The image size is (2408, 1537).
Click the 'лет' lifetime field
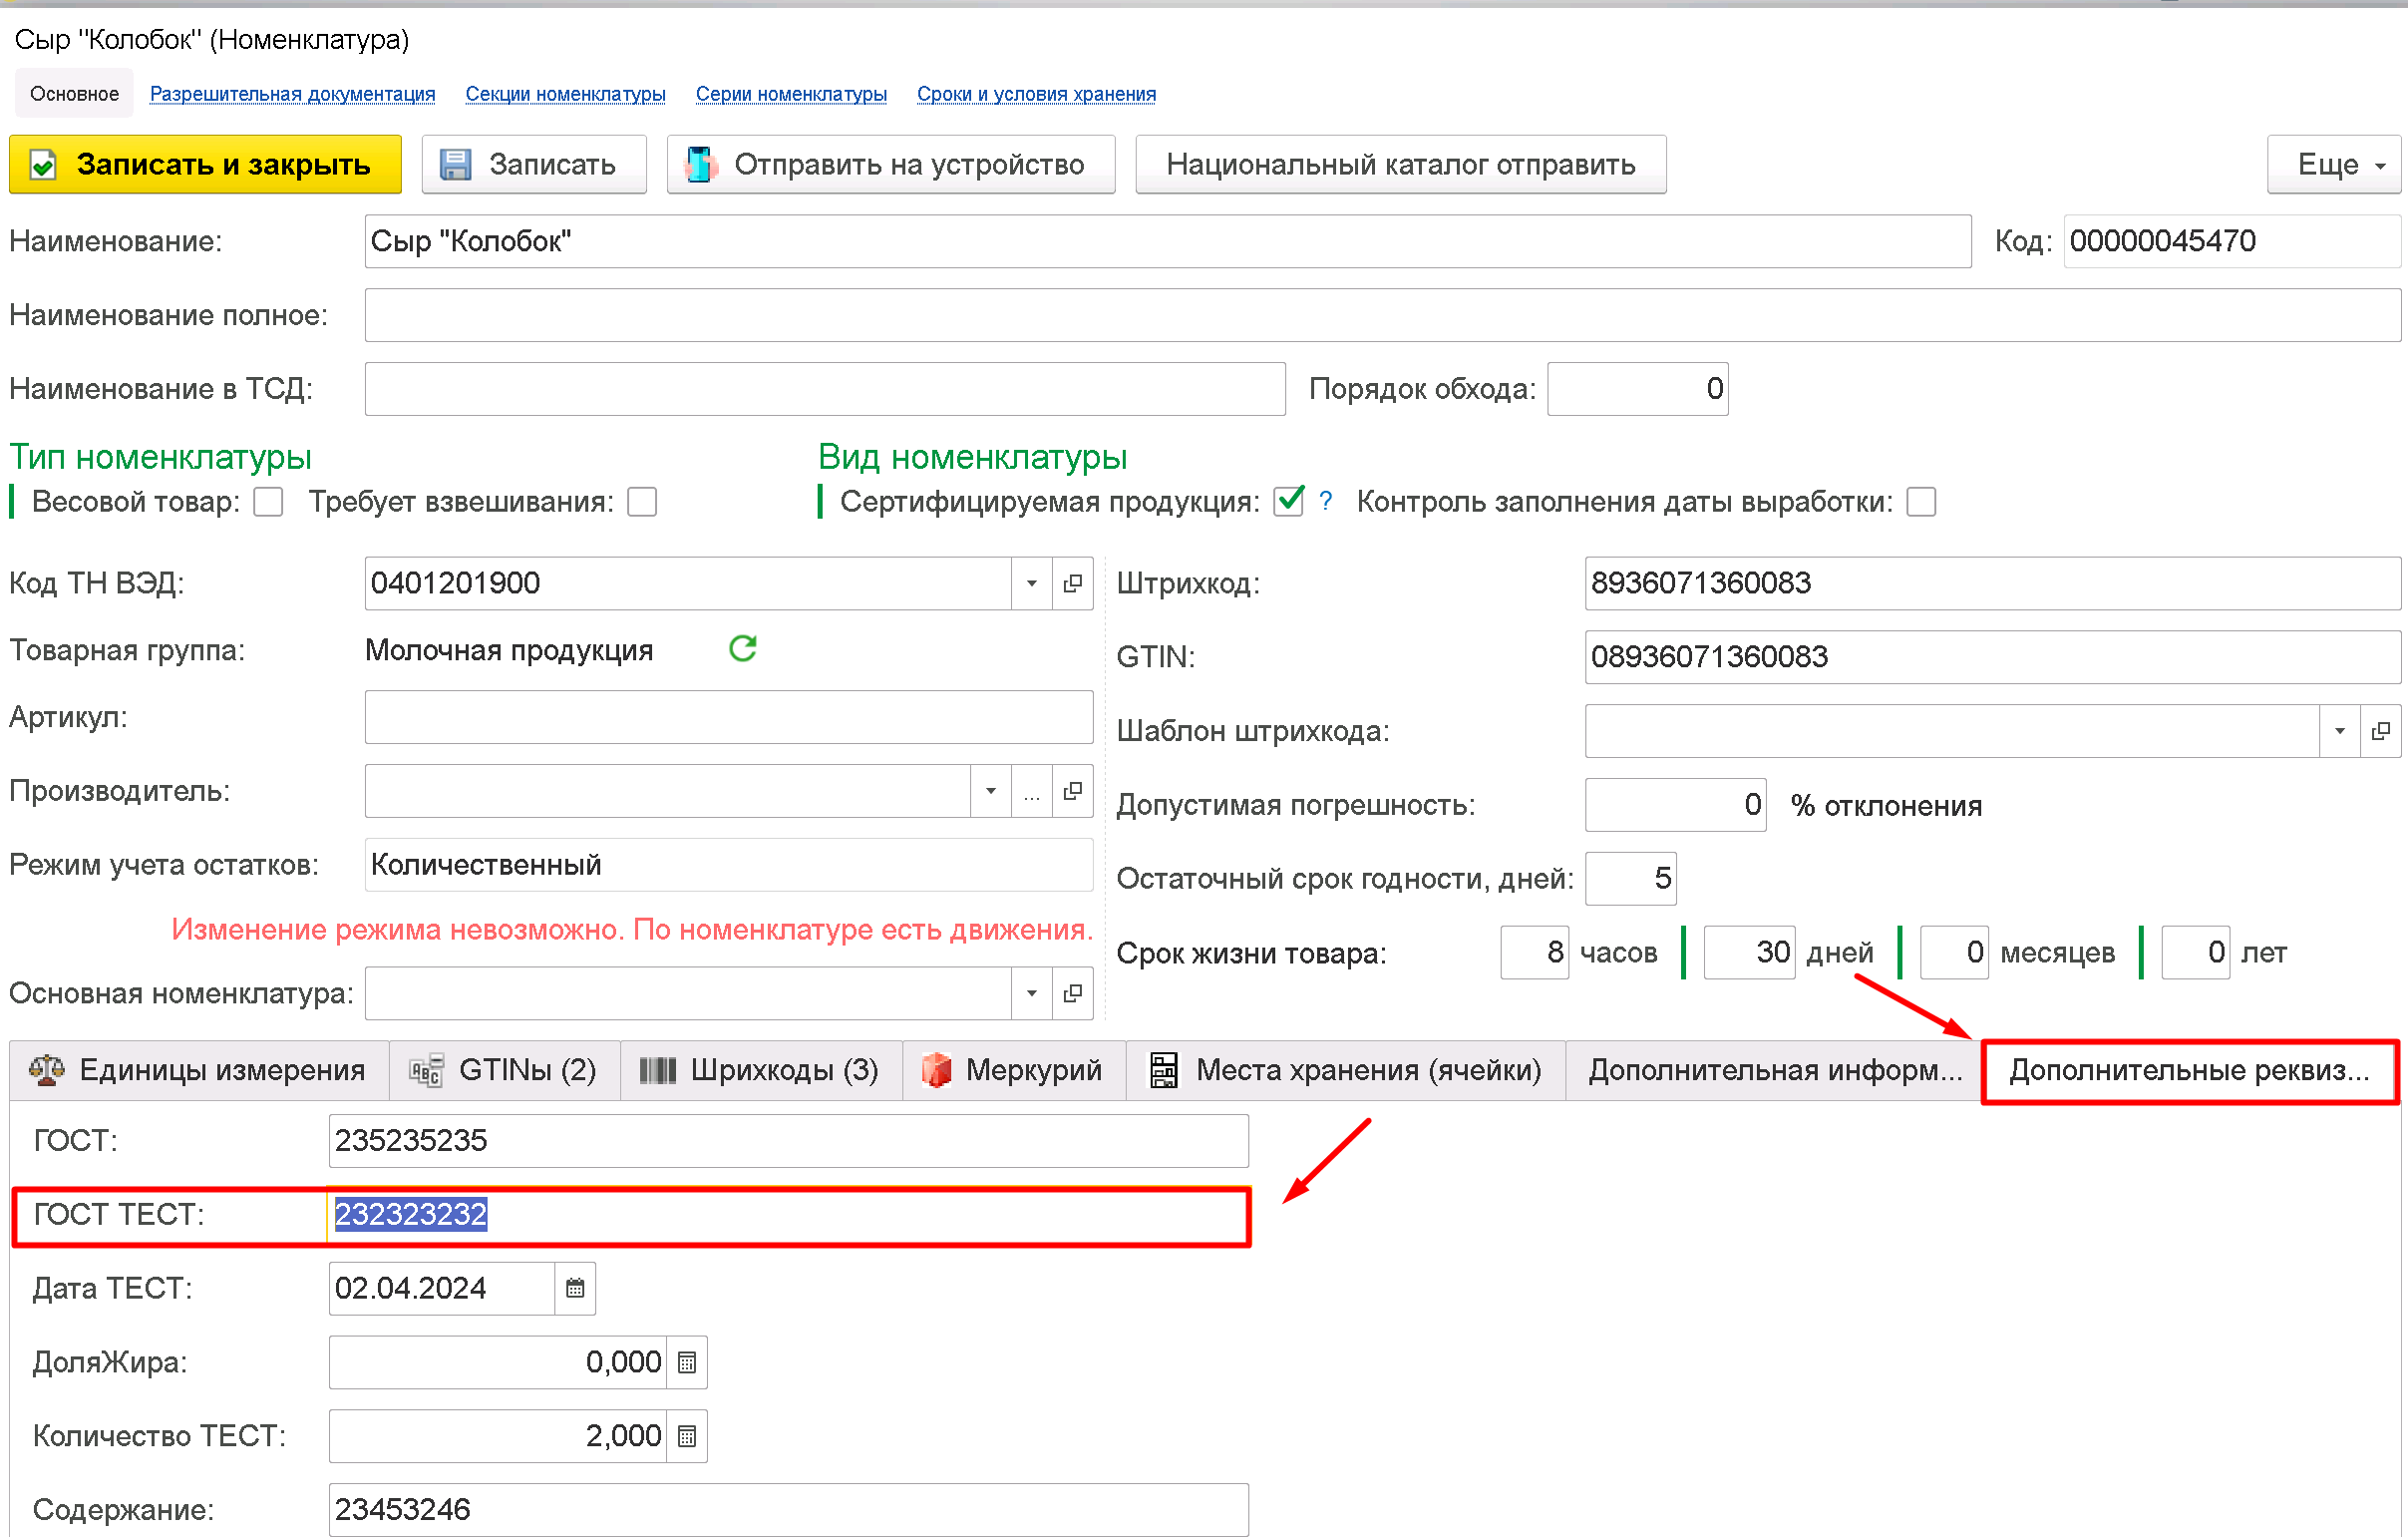tap(2196, 952)
